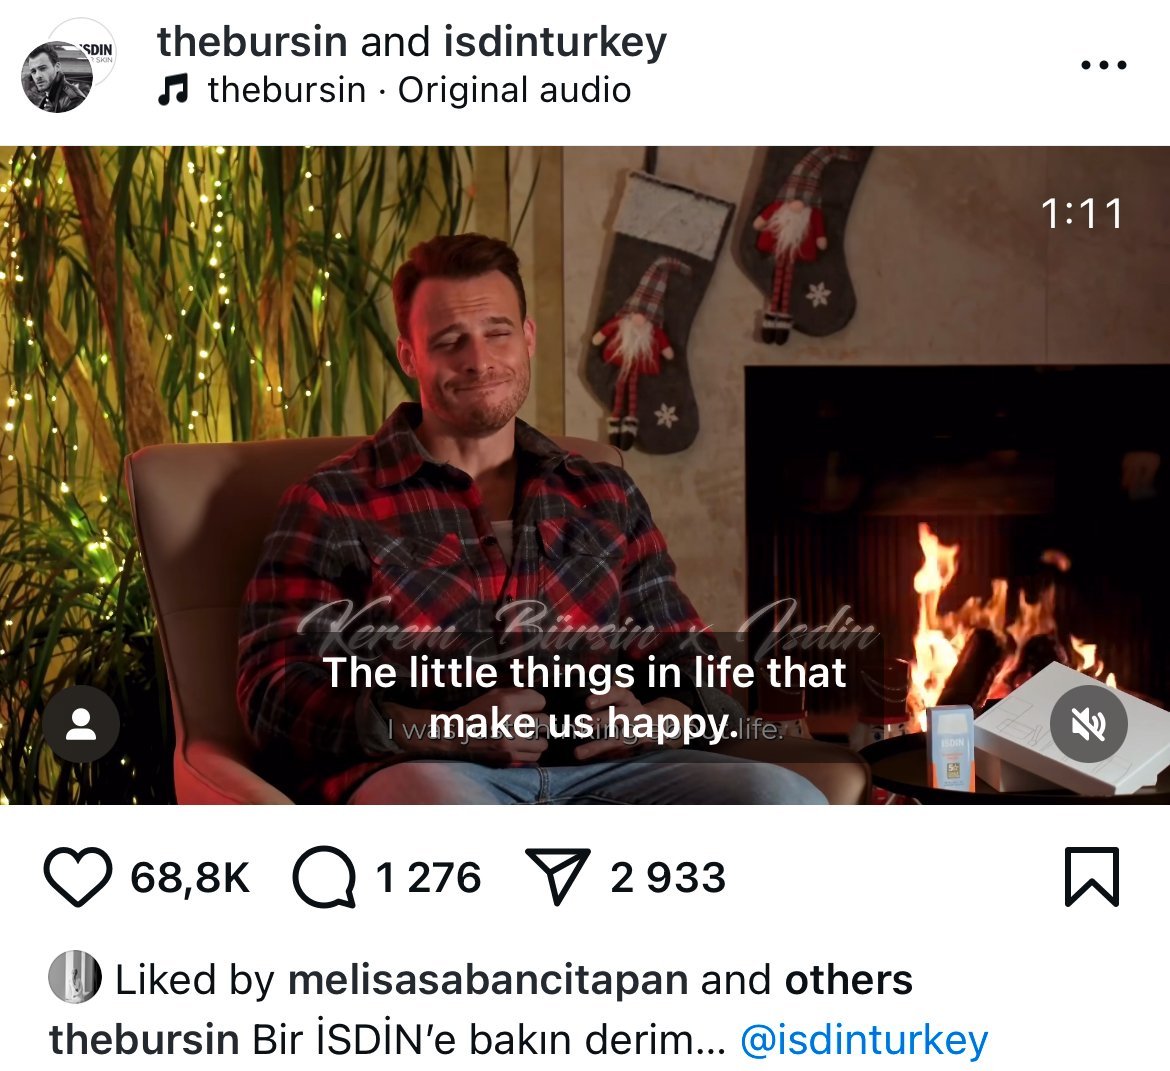Open melisasabancitapan profile from liked by line
The width and height of the screenshot is (1170, 1071).
tap(488, 980)
